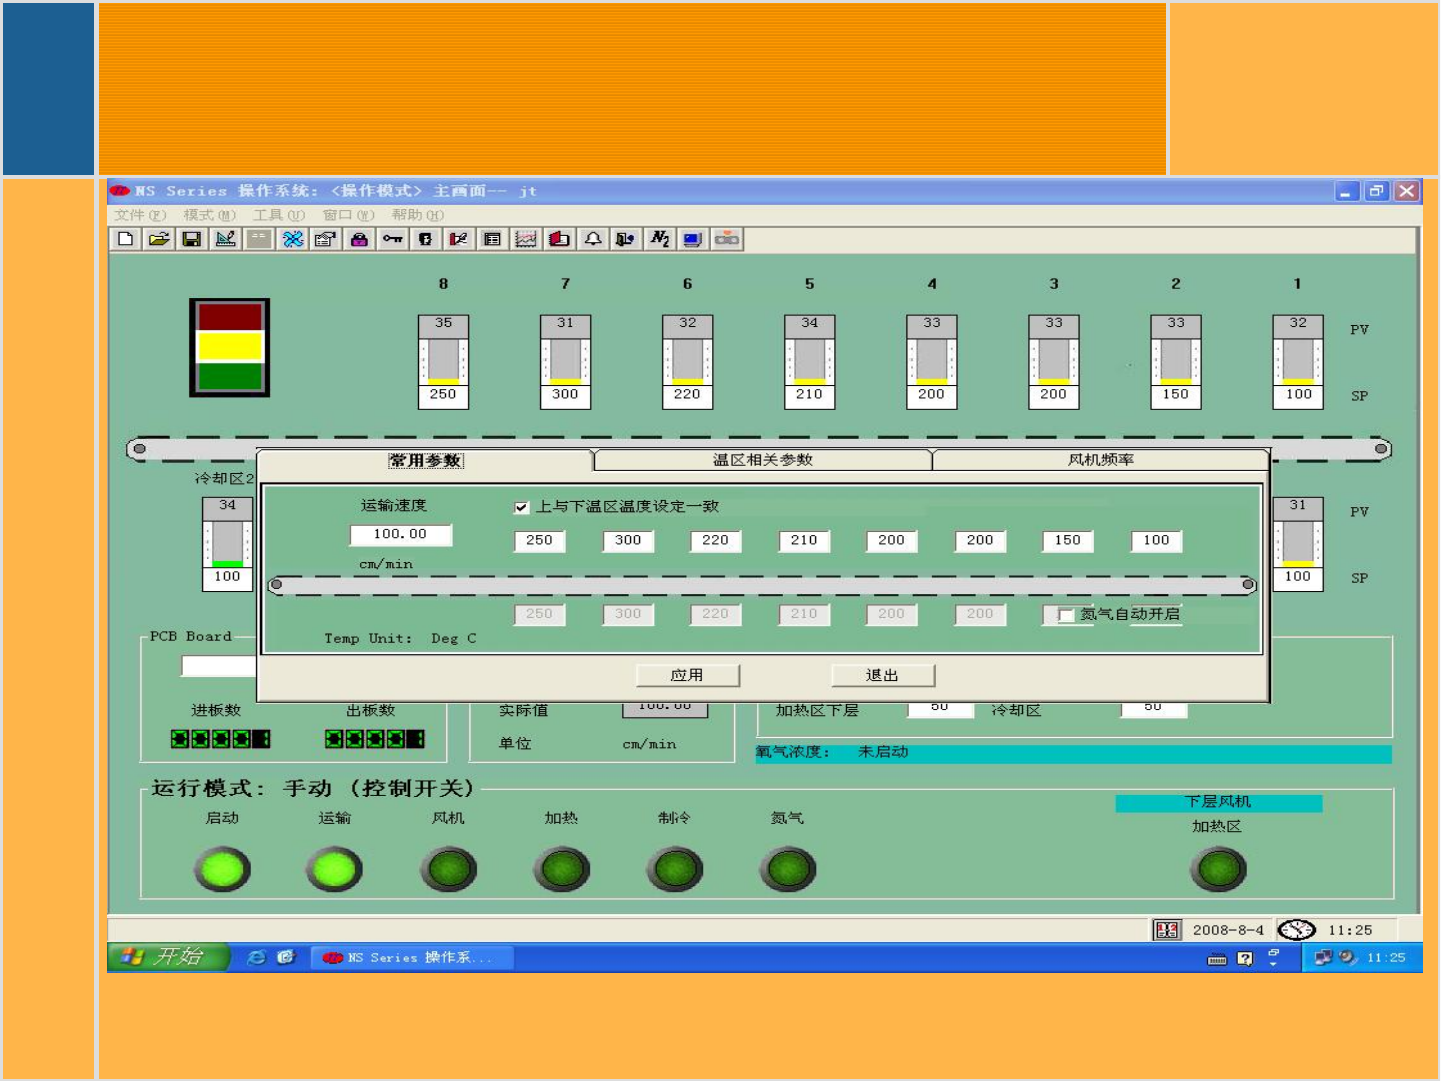Screen dimensions: 1441x1081
Task: Click the 开始 Start button
Action: [168, 957]
